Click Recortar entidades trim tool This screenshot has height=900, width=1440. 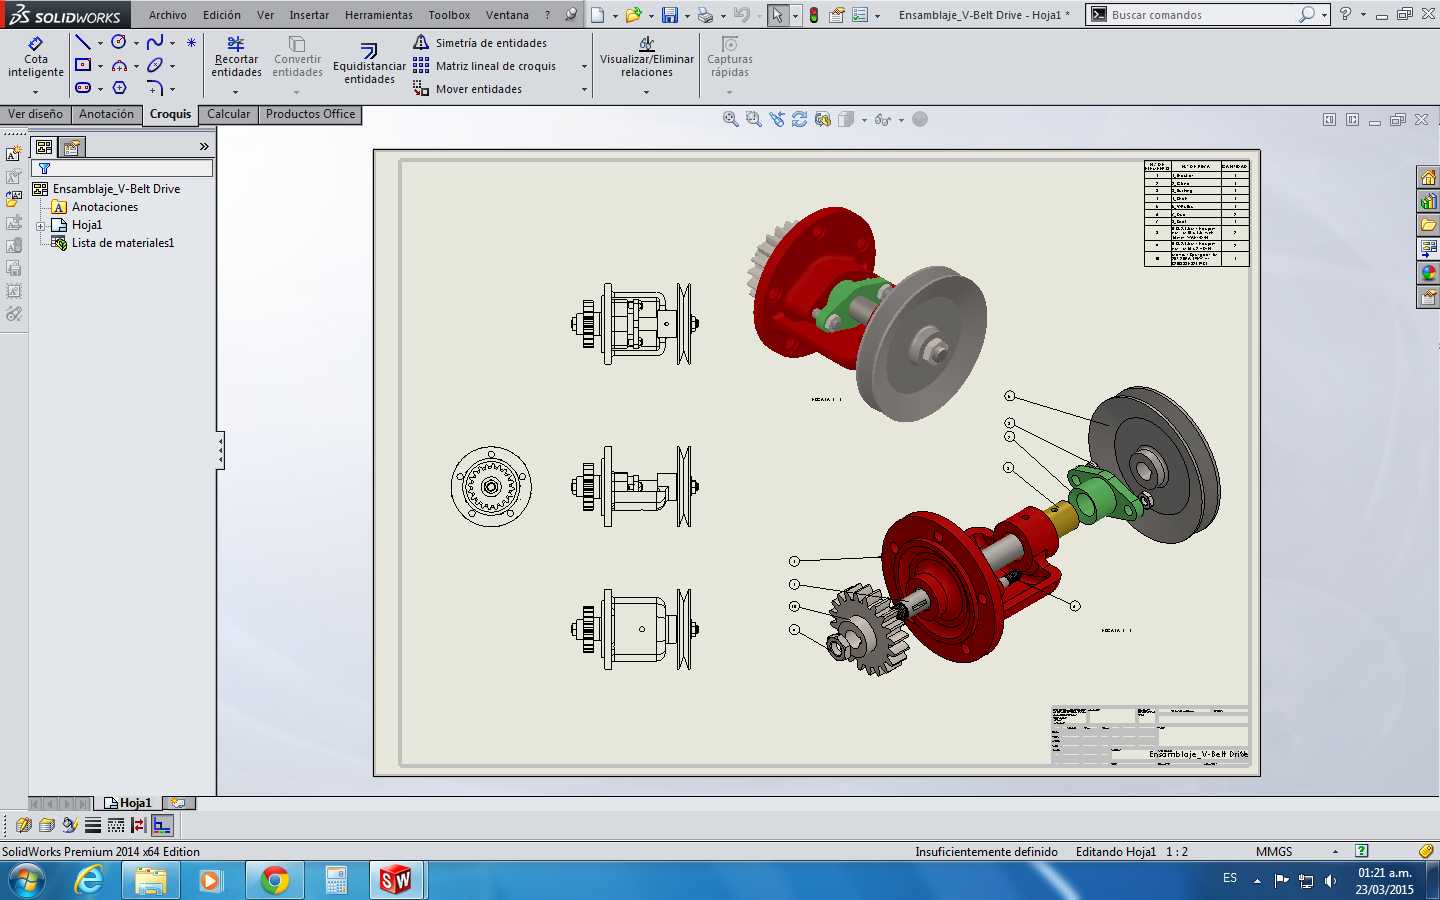(x=236, y=57)
